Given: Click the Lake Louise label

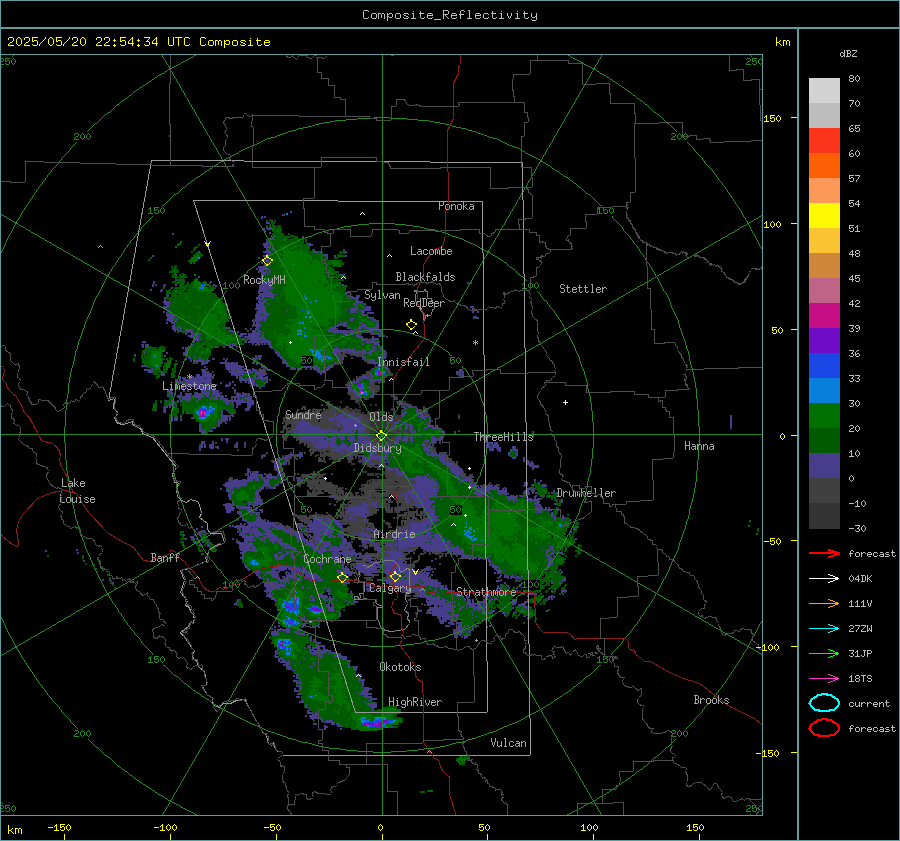Looking at the screenshot, I should [77, 491].
